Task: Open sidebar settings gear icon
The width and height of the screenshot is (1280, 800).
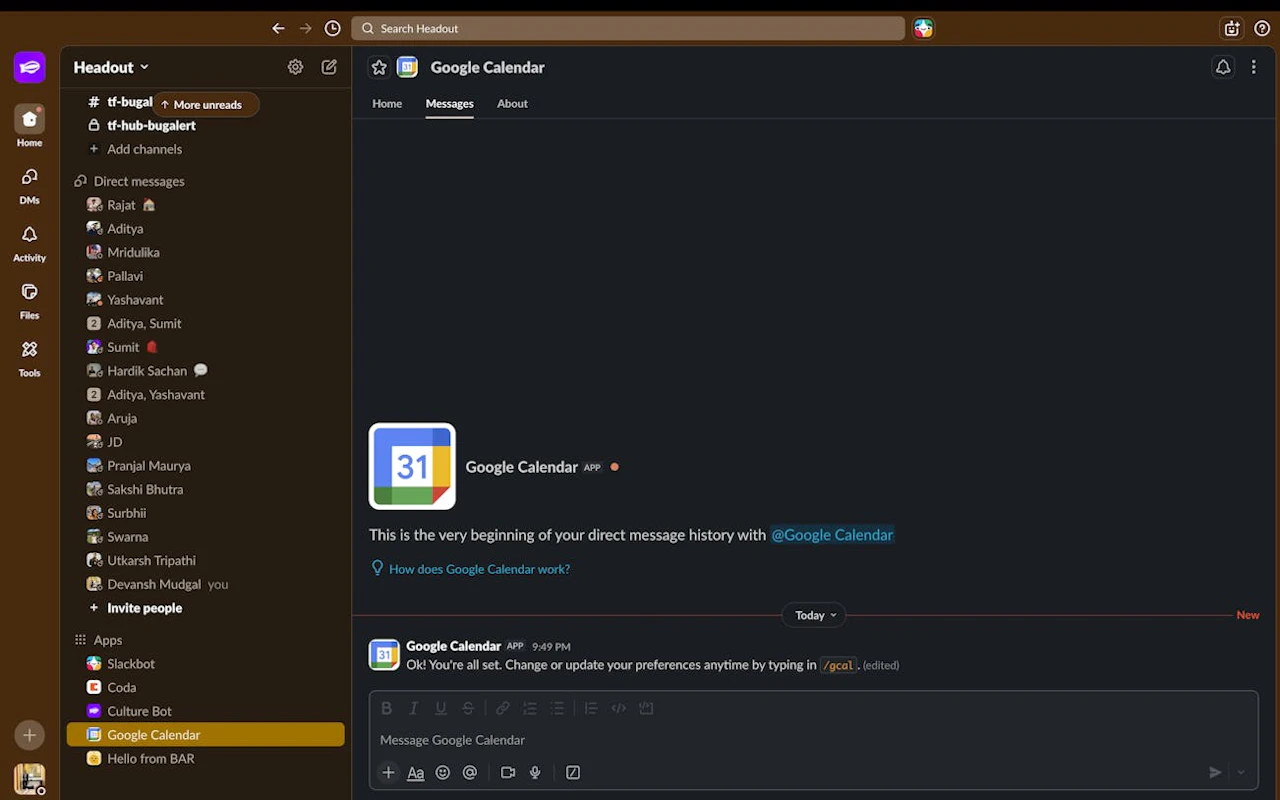Action: (295, 67)
